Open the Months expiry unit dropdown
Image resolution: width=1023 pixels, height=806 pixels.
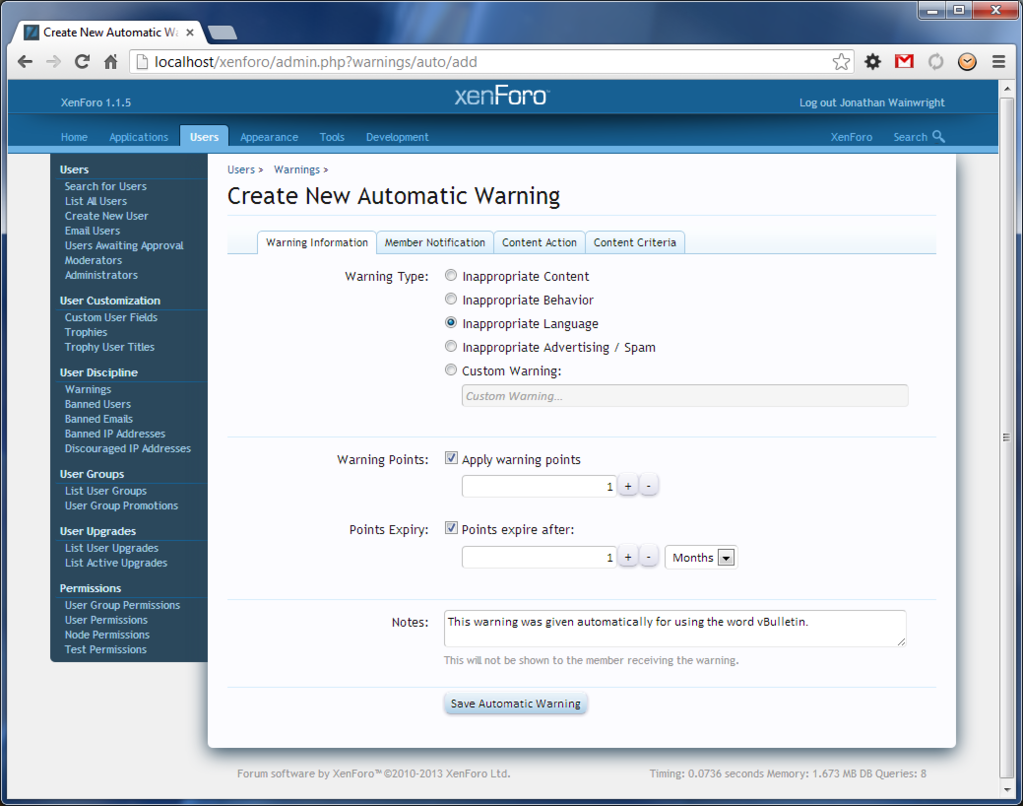[701, 558]
